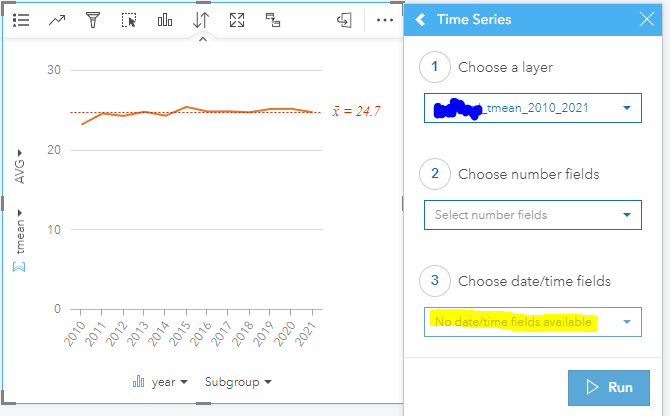Viewport: 670px width, 416px height.
Task: Click the Flip card icon
Action: pyautogui.click(x=344, y=20)
